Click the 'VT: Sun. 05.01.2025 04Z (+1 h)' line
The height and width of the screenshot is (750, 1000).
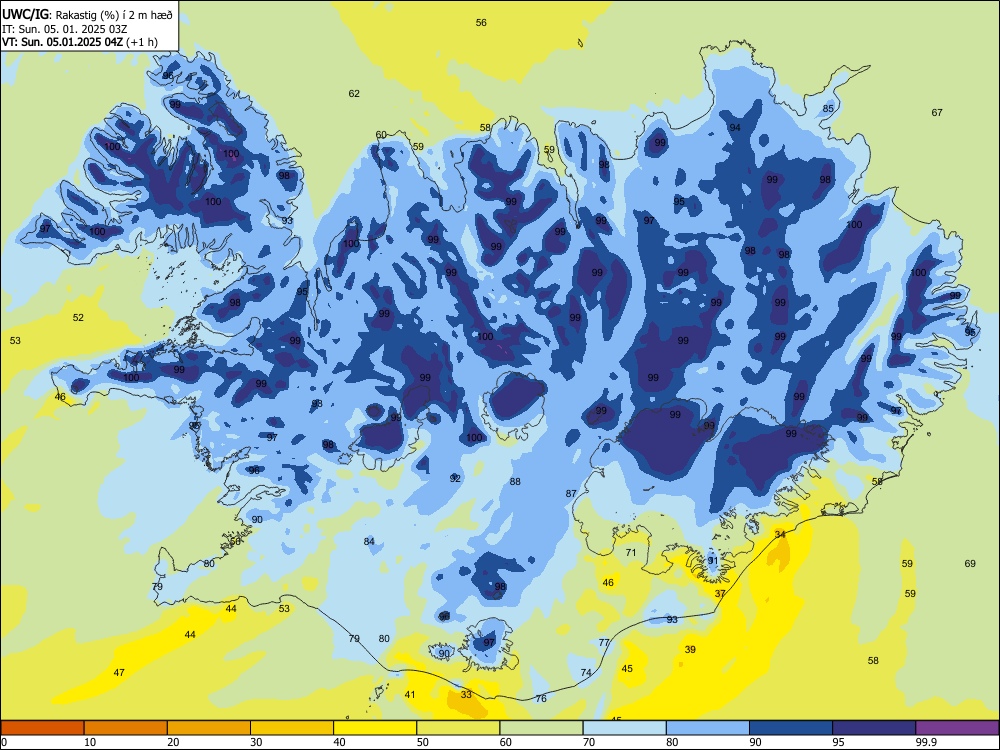pos(80,42)
